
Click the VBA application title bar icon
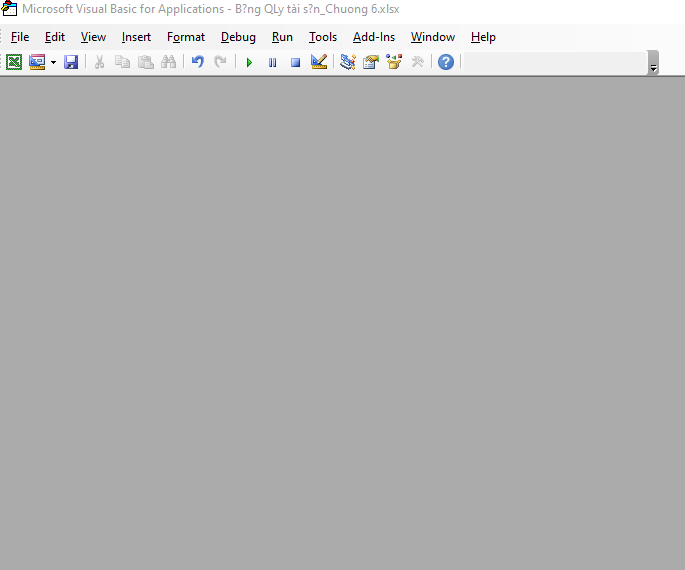click(x=9, y=8)
